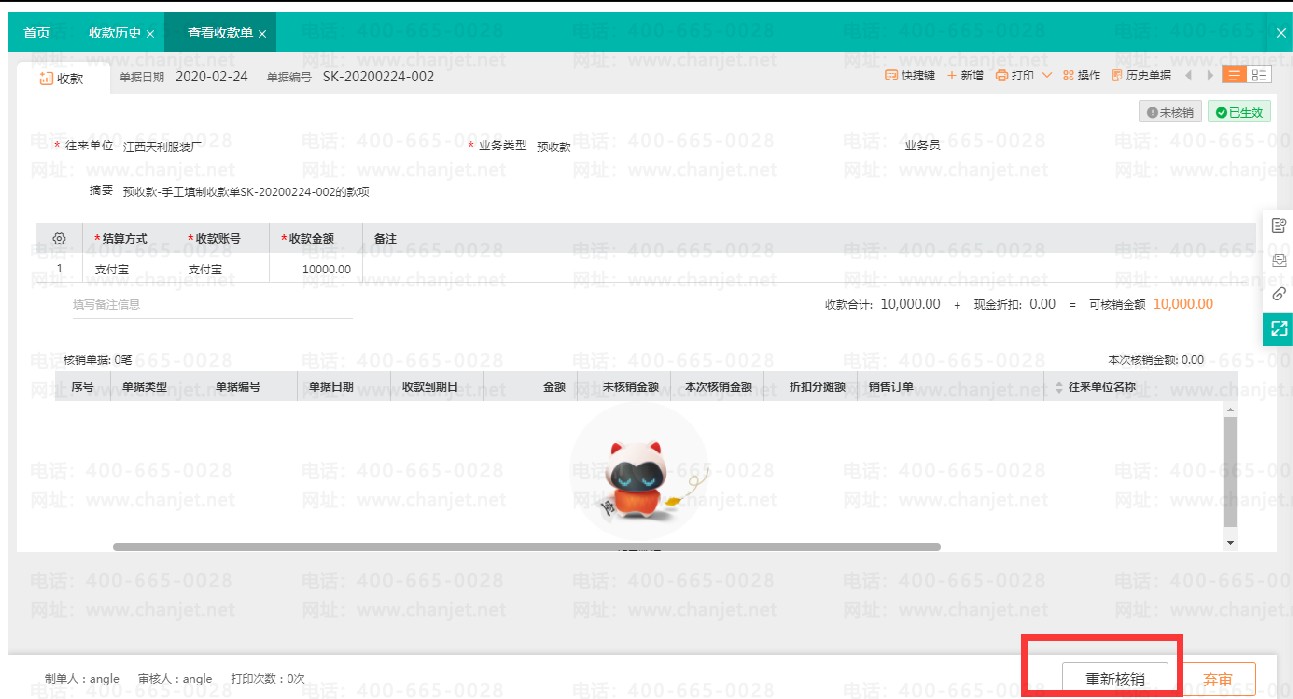This screenshot has width=1293, height=699.
Task: Click the 弃审 button
Action: [x=1218, y=679]
